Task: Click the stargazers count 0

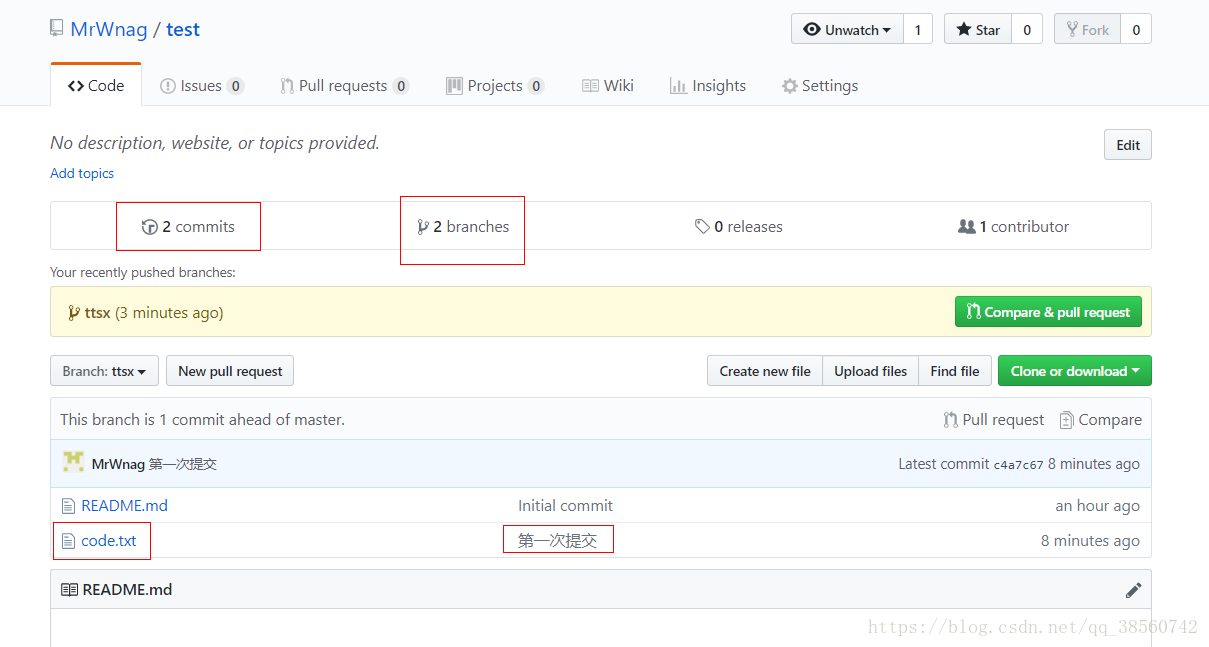Action: click(x=1027, y=29)
